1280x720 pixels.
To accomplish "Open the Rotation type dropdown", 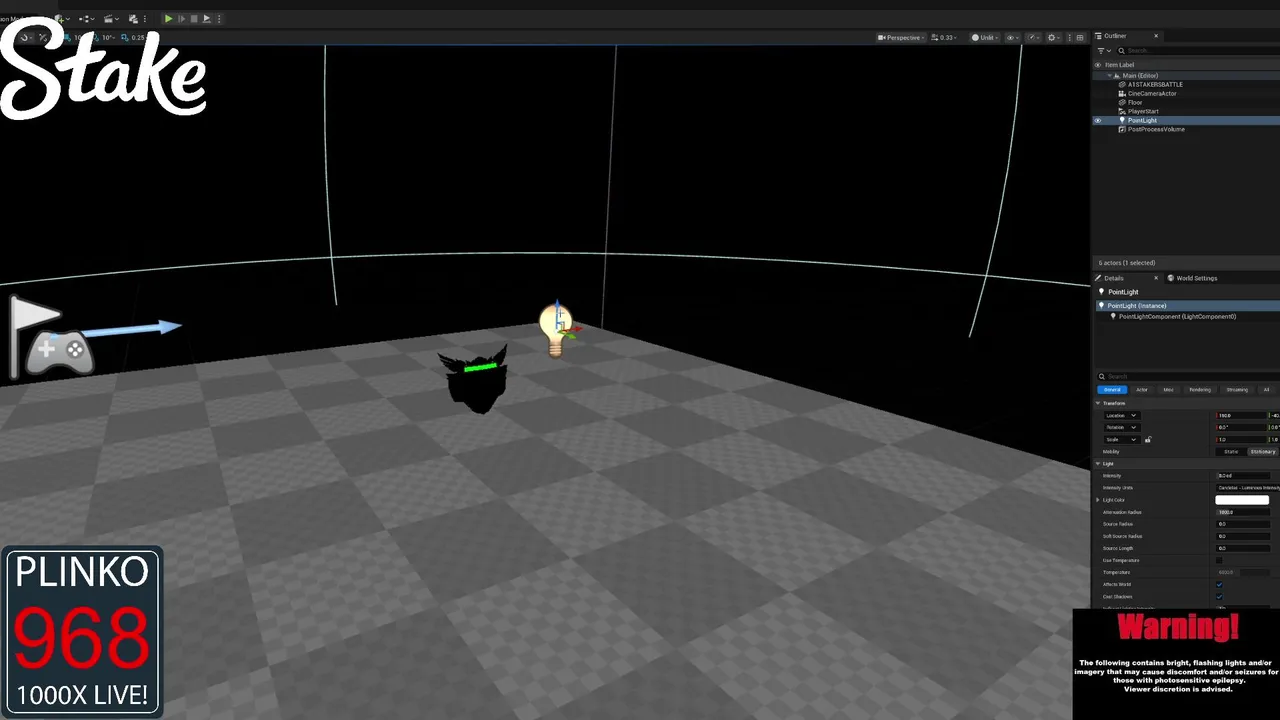I will tap(1122, 427).
